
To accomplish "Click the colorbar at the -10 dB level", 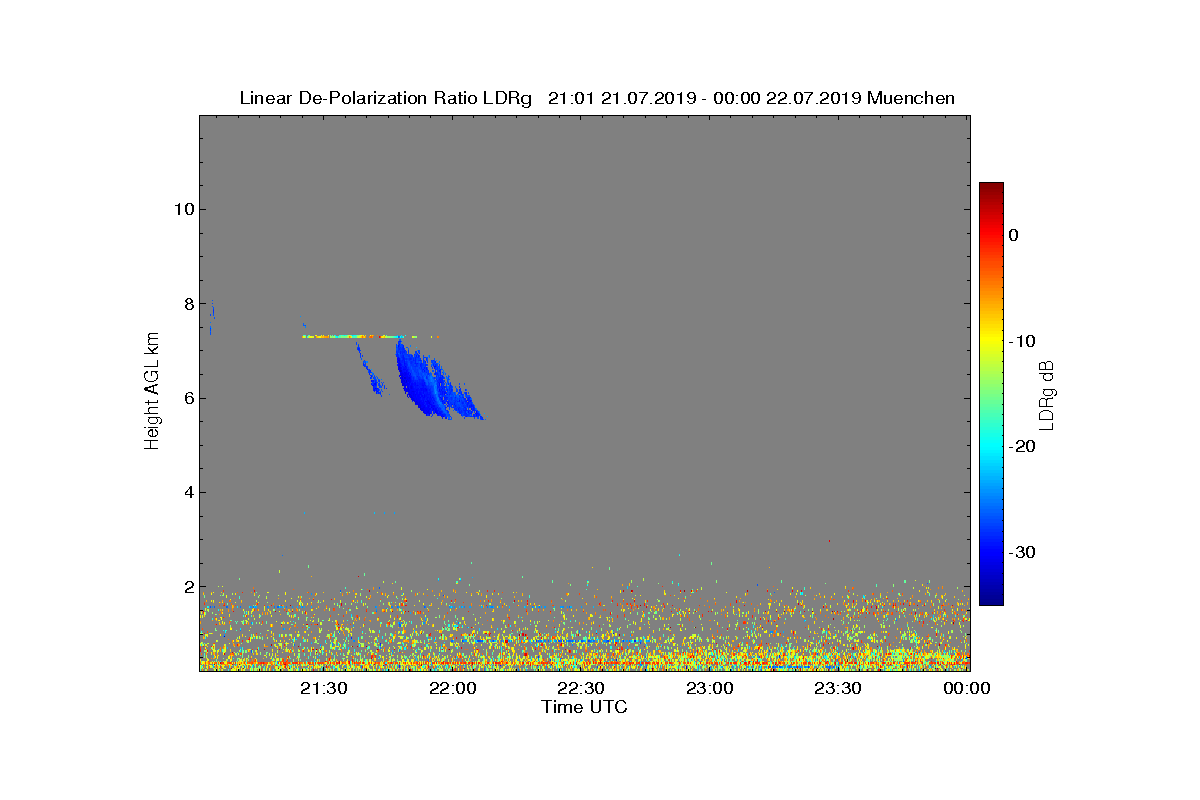I will point(991,341).
